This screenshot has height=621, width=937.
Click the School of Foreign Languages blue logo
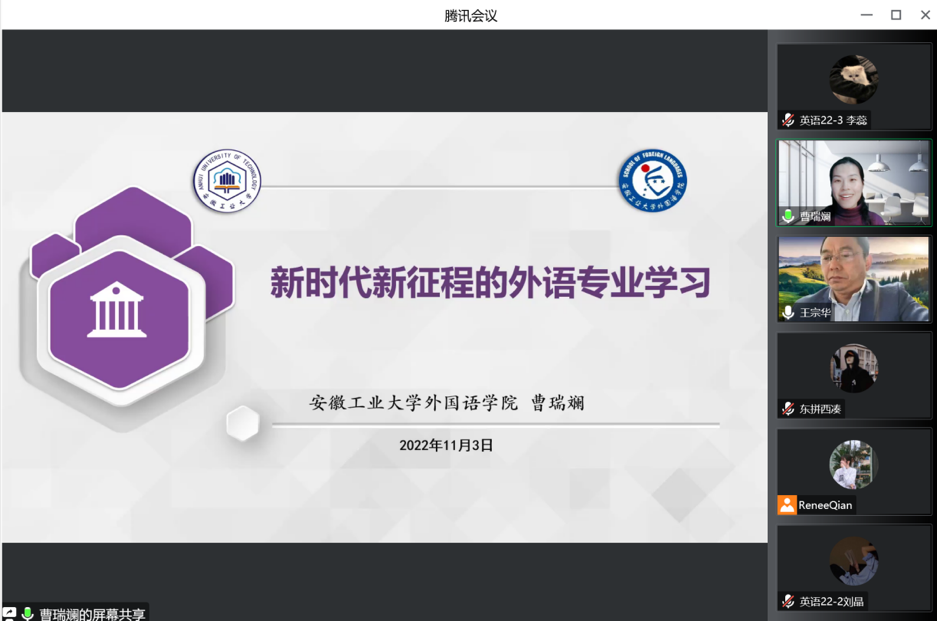652,181
